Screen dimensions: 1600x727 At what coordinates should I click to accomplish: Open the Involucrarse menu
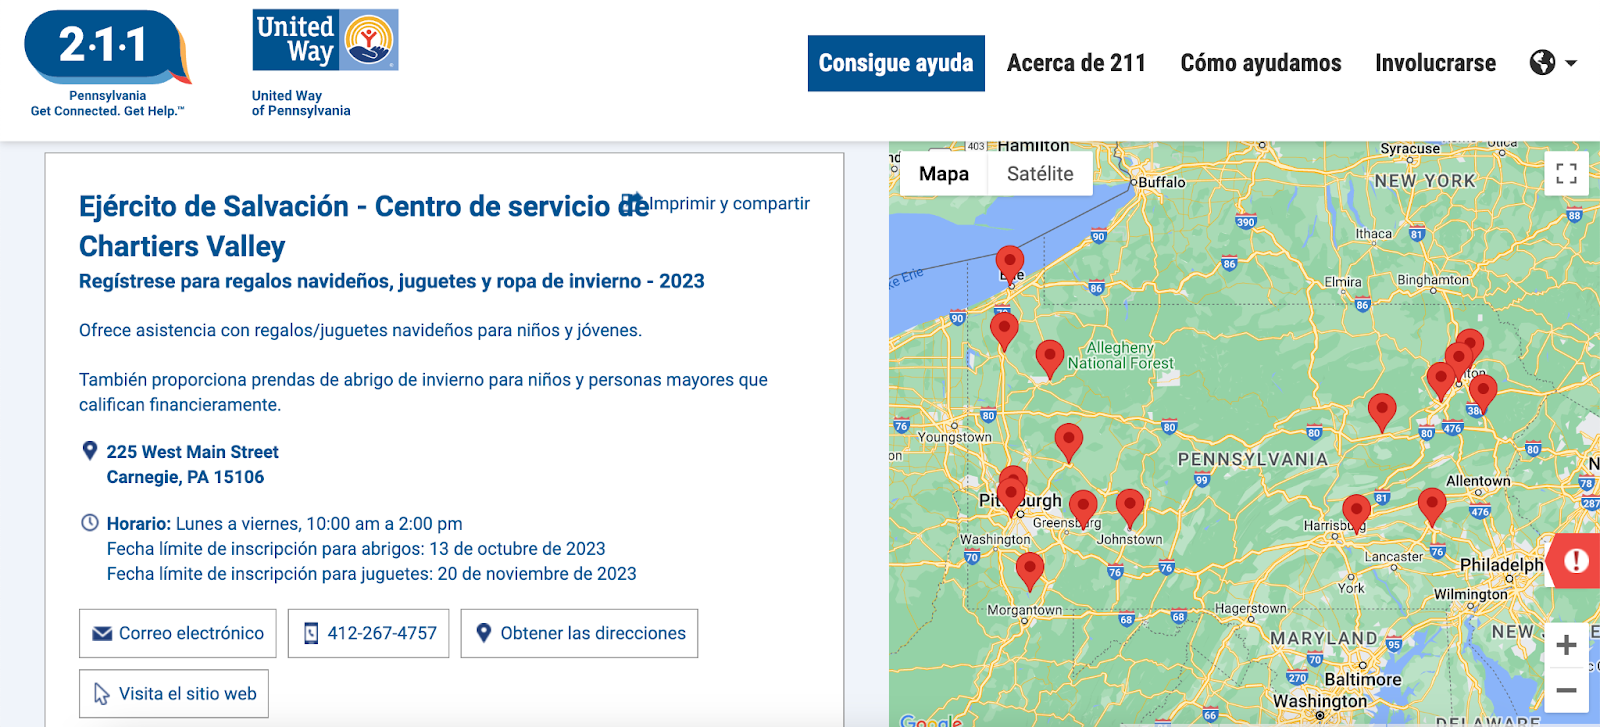(x=1435, y=63)
